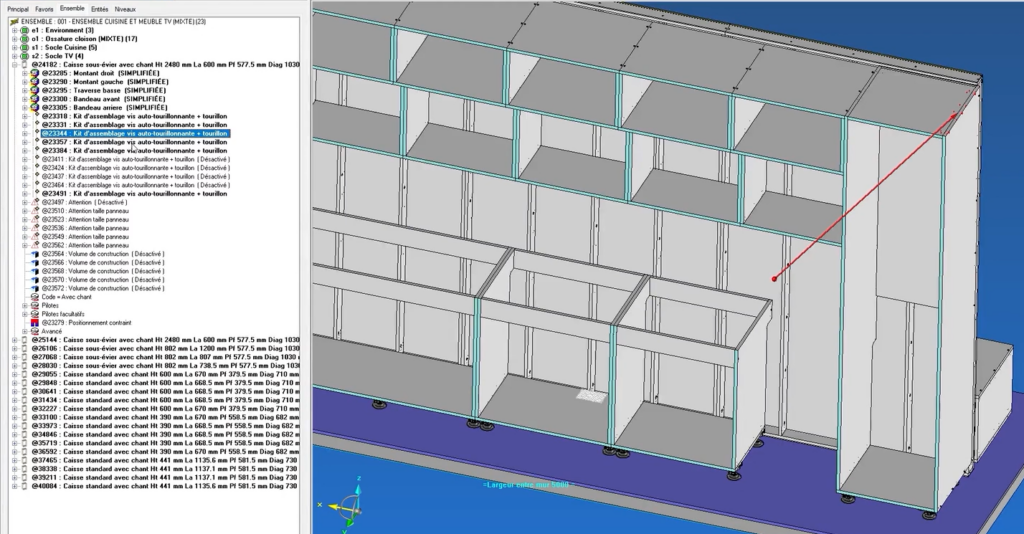Click the warning icon of @23510 Attention taille panneau
Viewport: 1024px width, 534px height.
point(36,211)
